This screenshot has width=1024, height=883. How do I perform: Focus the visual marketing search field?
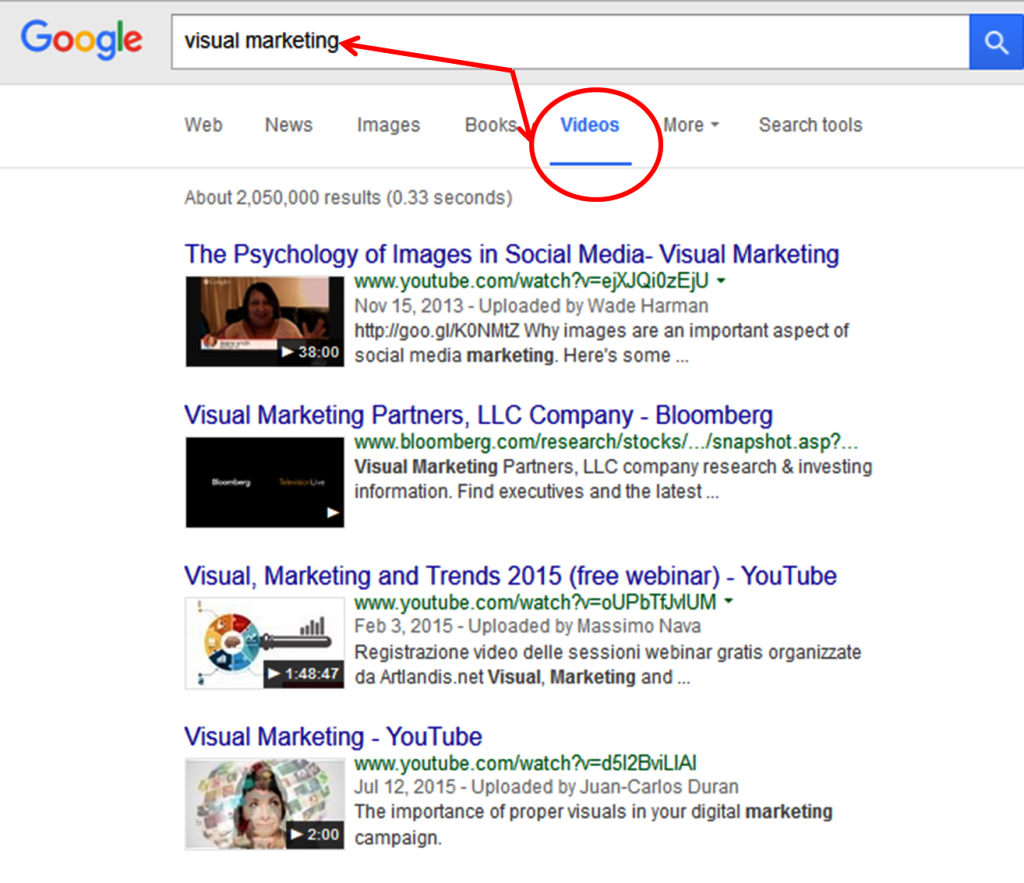[x=570, y=42]
